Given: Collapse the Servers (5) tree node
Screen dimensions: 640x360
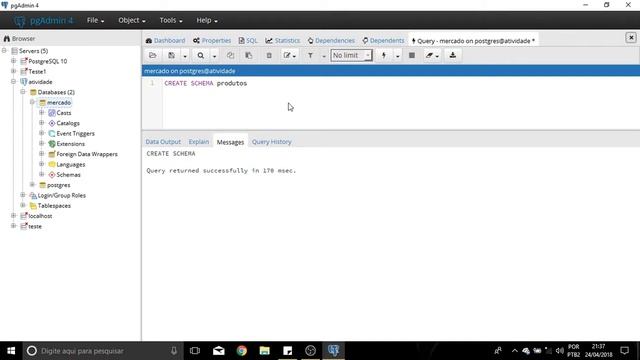Looking at the screenshot, I should 4,51.
